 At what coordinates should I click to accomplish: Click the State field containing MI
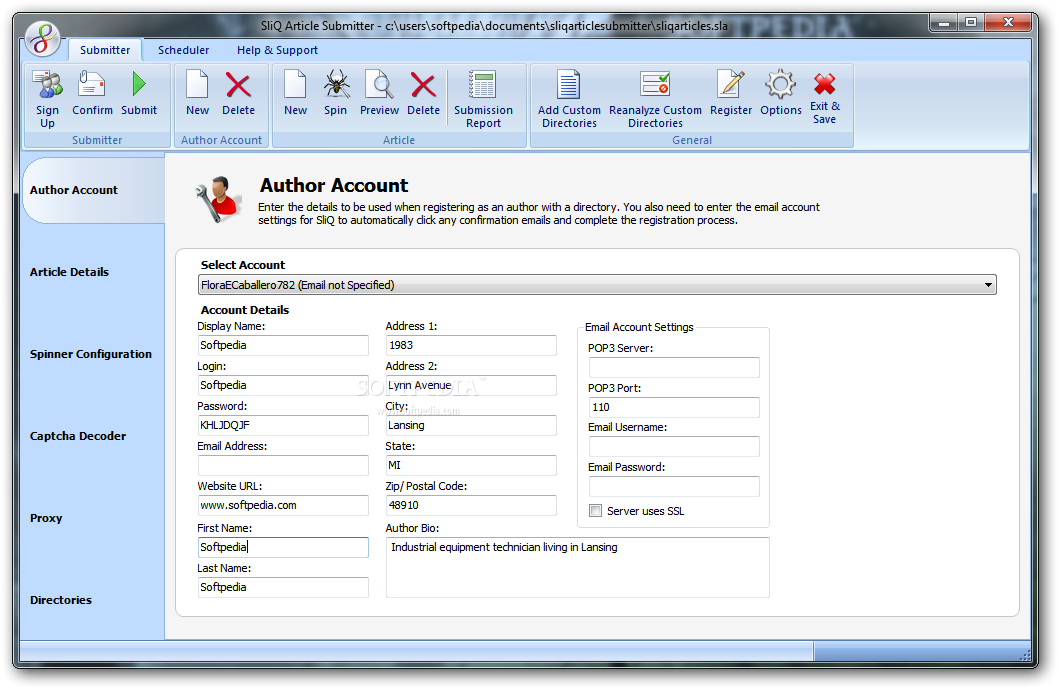point(471,465)
